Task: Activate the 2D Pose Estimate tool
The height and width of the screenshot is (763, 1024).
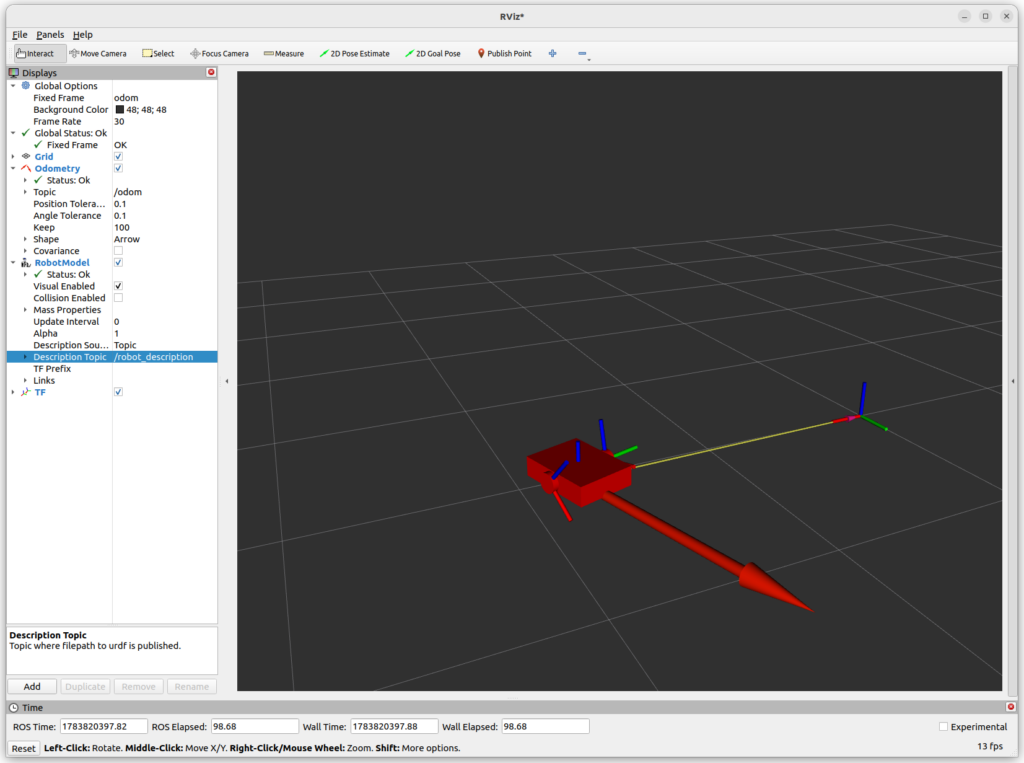Action: (354, 54)
